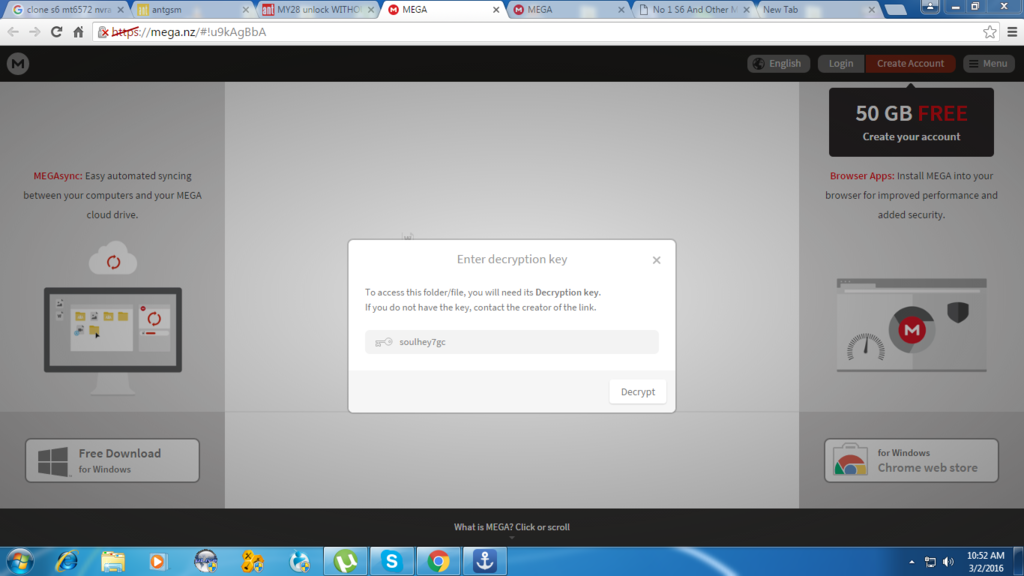Viewport: 1024px width, 576px height.
Task: Launch Internet Explorer from the taskbar
Action: [x=67, y=562]
